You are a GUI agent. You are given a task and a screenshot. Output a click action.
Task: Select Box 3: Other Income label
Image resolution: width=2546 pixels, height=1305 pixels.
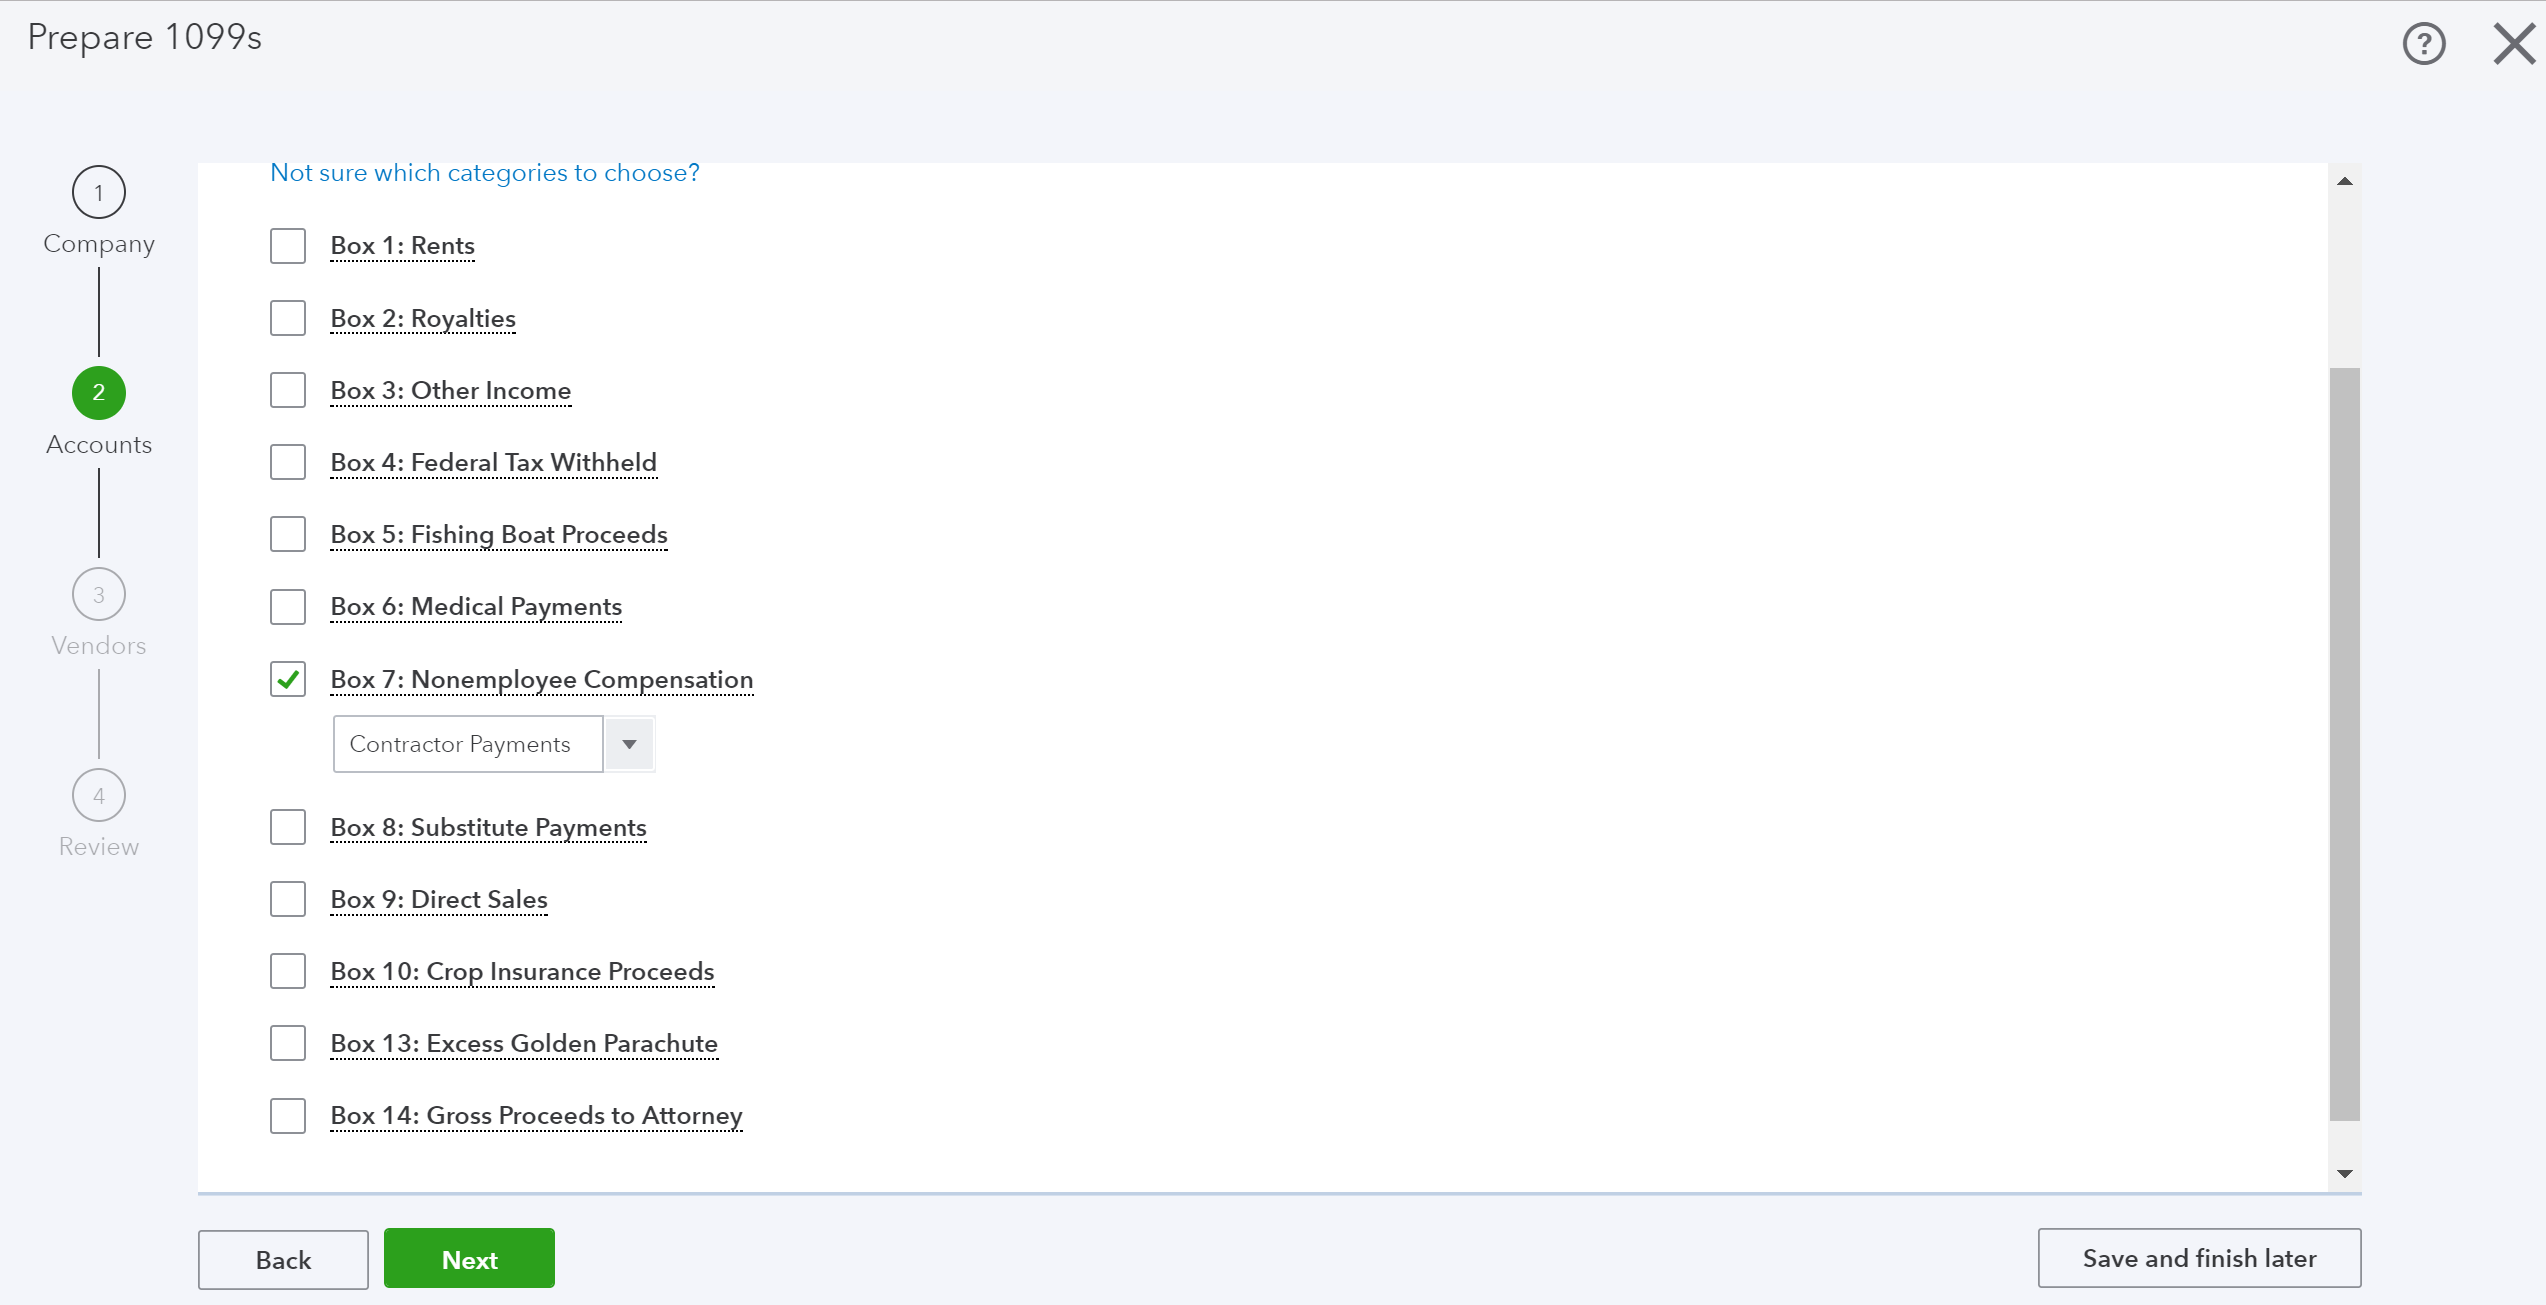(x=450, y=391)
